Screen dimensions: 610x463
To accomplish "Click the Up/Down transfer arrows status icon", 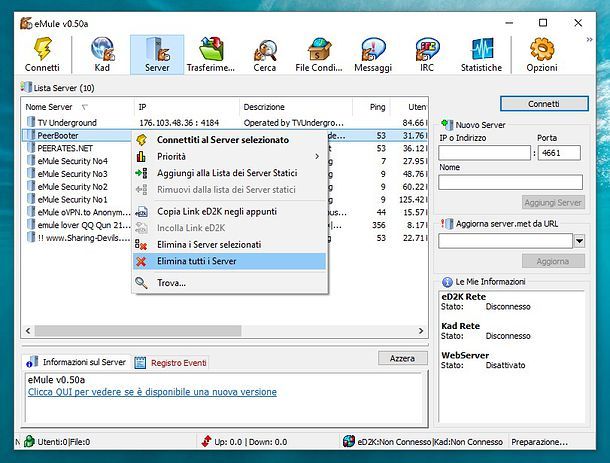I will [x=207, y=442].
